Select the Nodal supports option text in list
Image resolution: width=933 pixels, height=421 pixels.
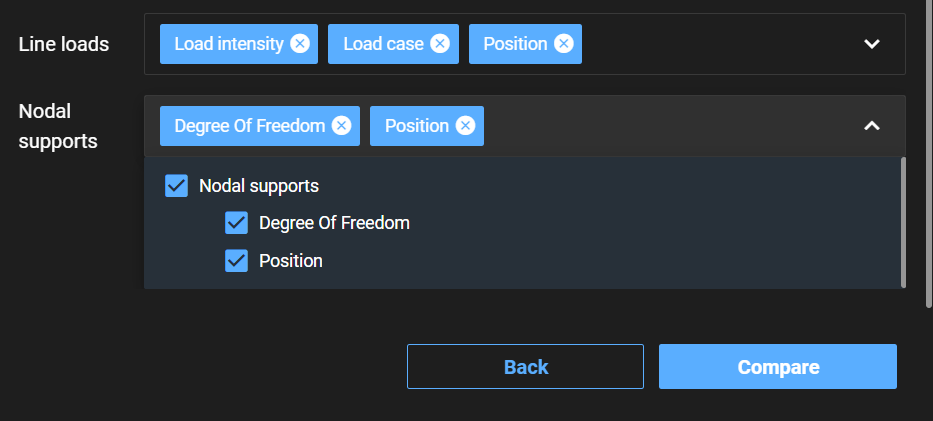click(259, 186)
